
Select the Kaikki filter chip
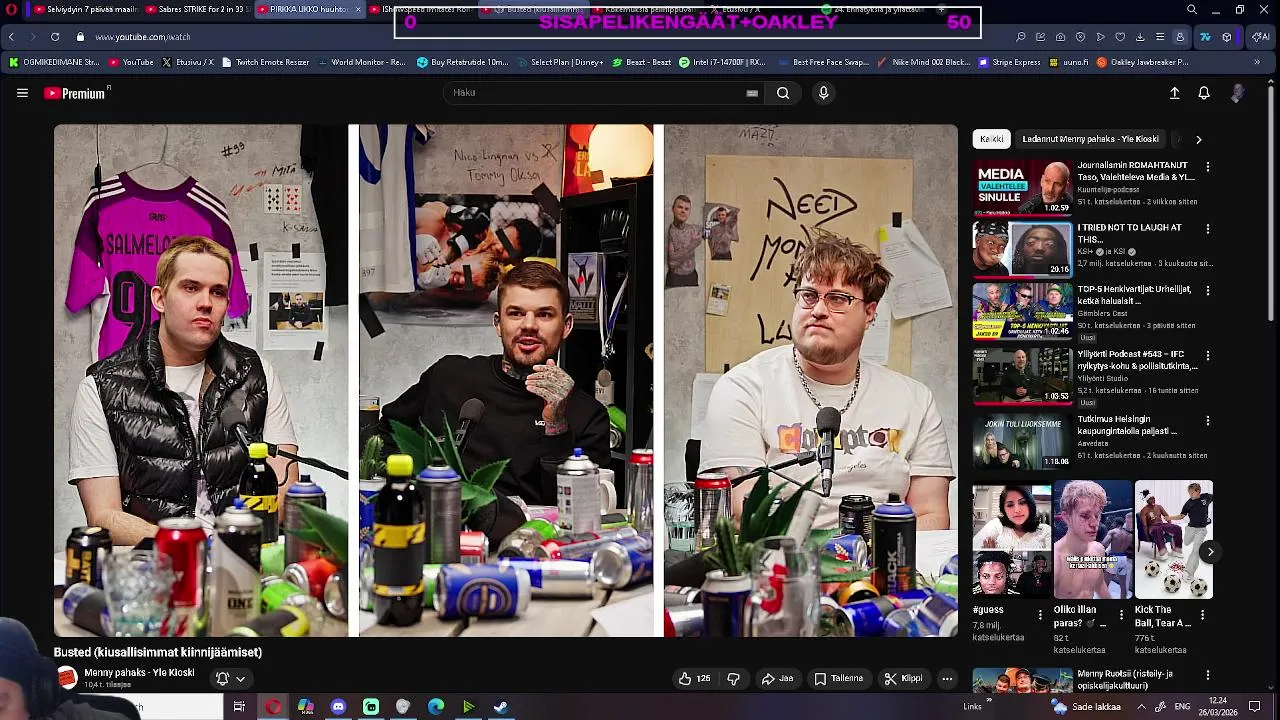pyautogui.click(x=992, y=139)
